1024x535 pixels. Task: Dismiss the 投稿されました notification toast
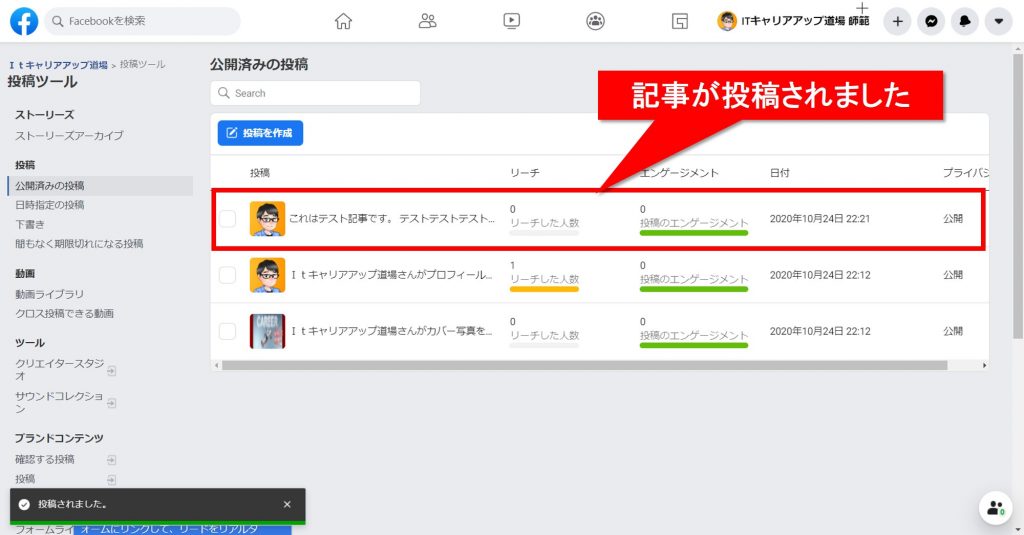coord(287,505)
